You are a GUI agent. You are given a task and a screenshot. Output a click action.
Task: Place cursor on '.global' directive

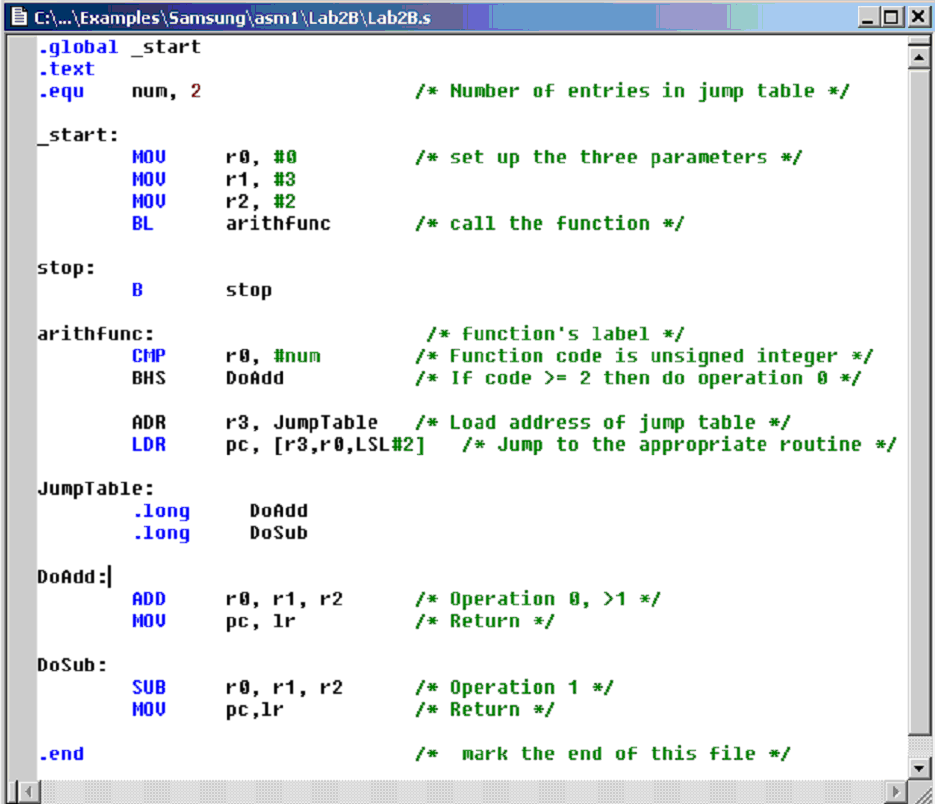(x=78, y=47)
